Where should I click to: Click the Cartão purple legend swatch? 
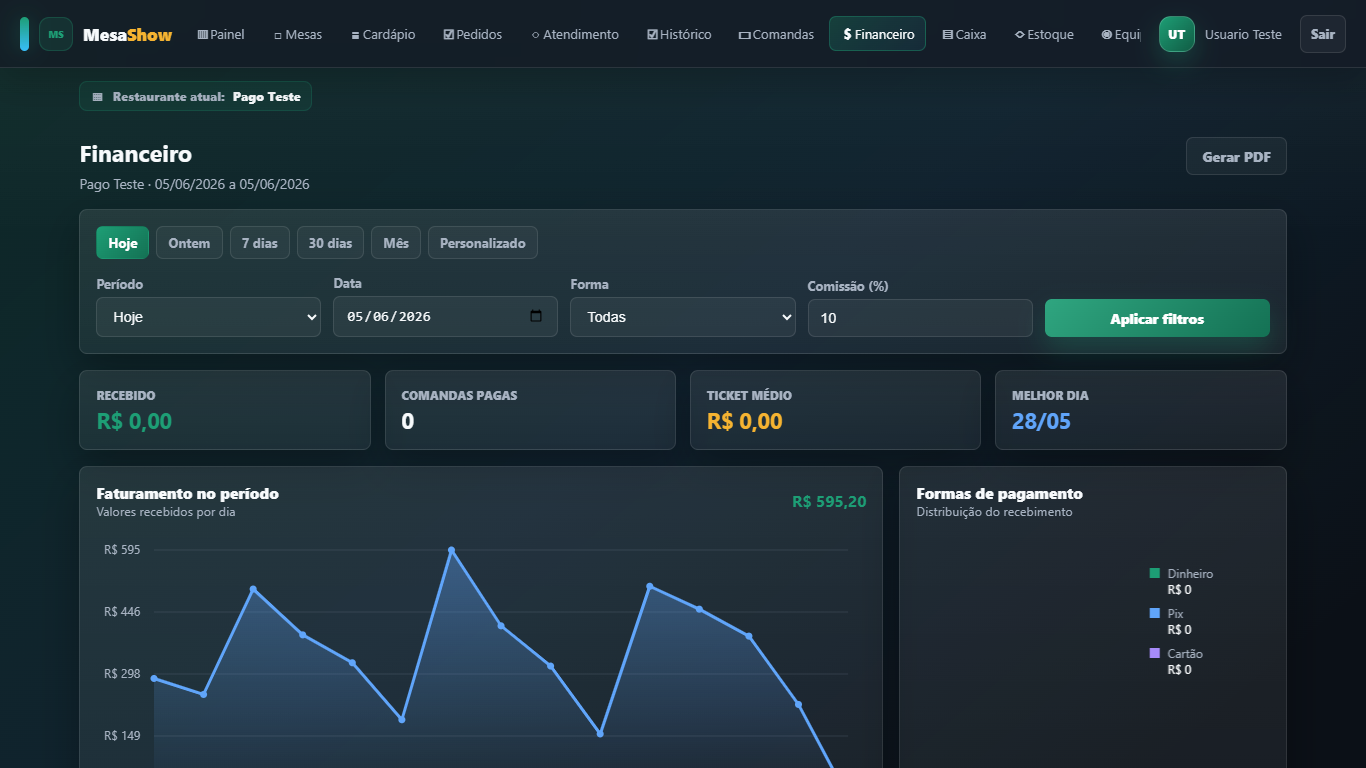point(1155,653)
